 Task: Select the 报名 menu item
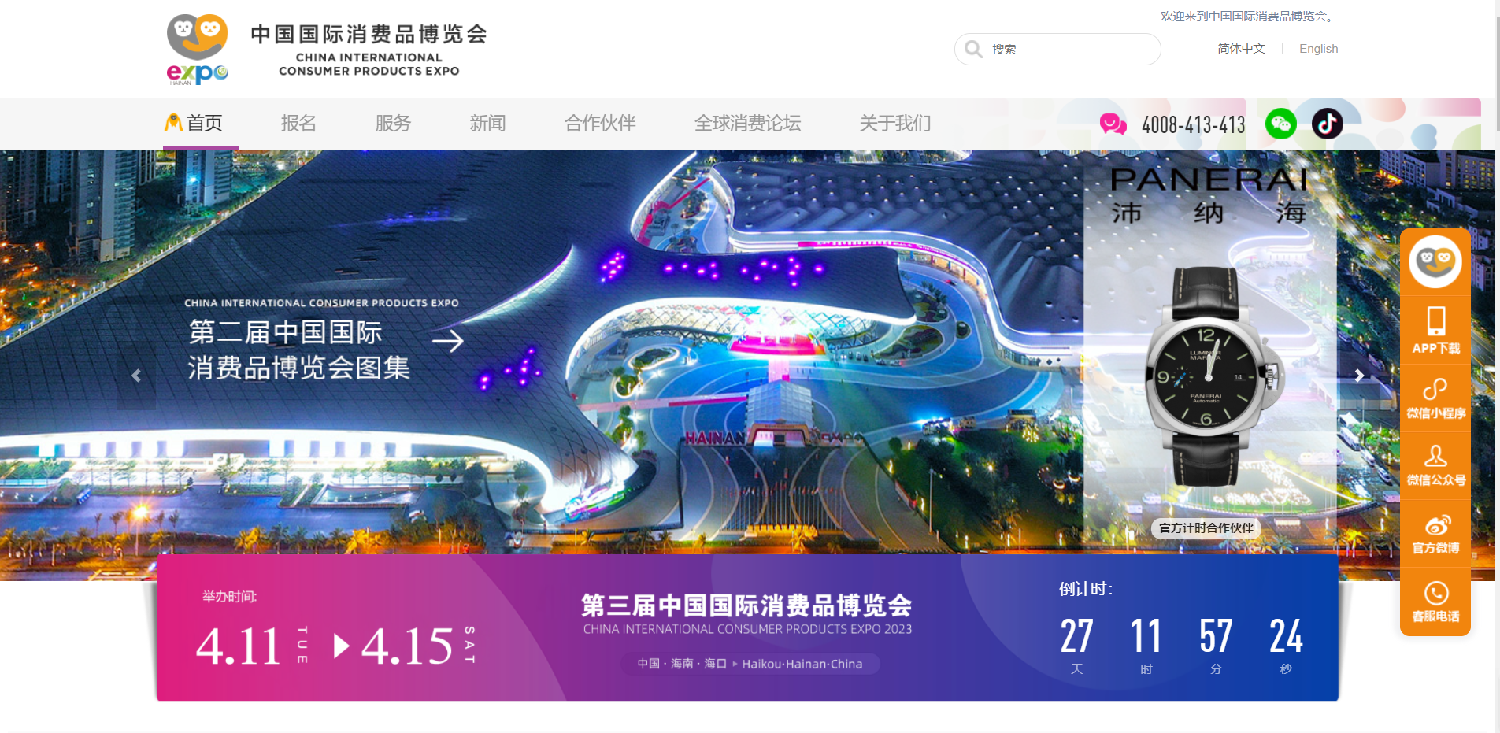[299, 123]
